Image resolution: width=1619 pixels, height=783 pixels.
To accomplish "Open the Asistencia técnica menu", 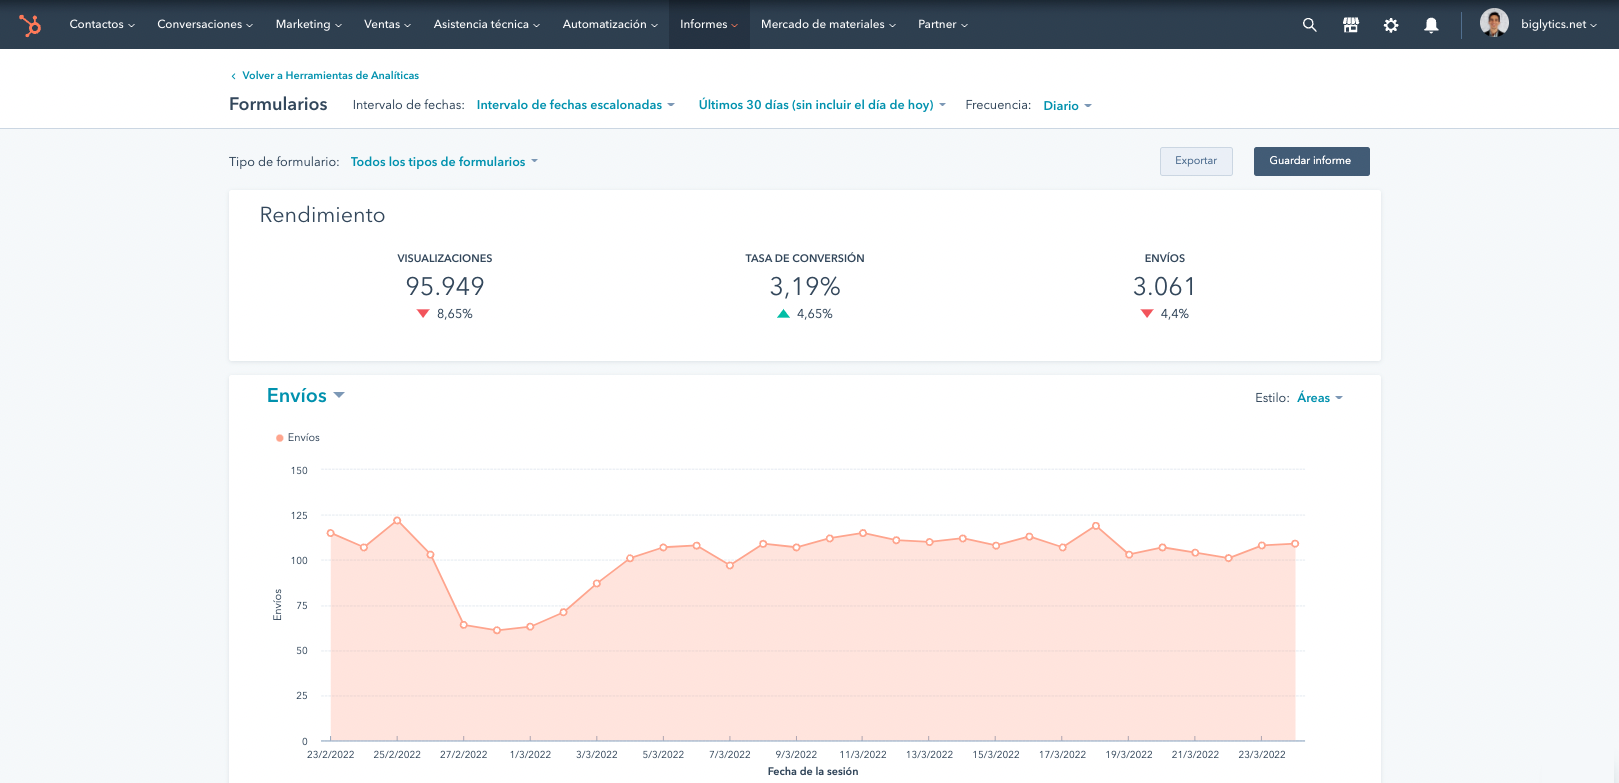I will pyautogui.click(x=487, y=24).
